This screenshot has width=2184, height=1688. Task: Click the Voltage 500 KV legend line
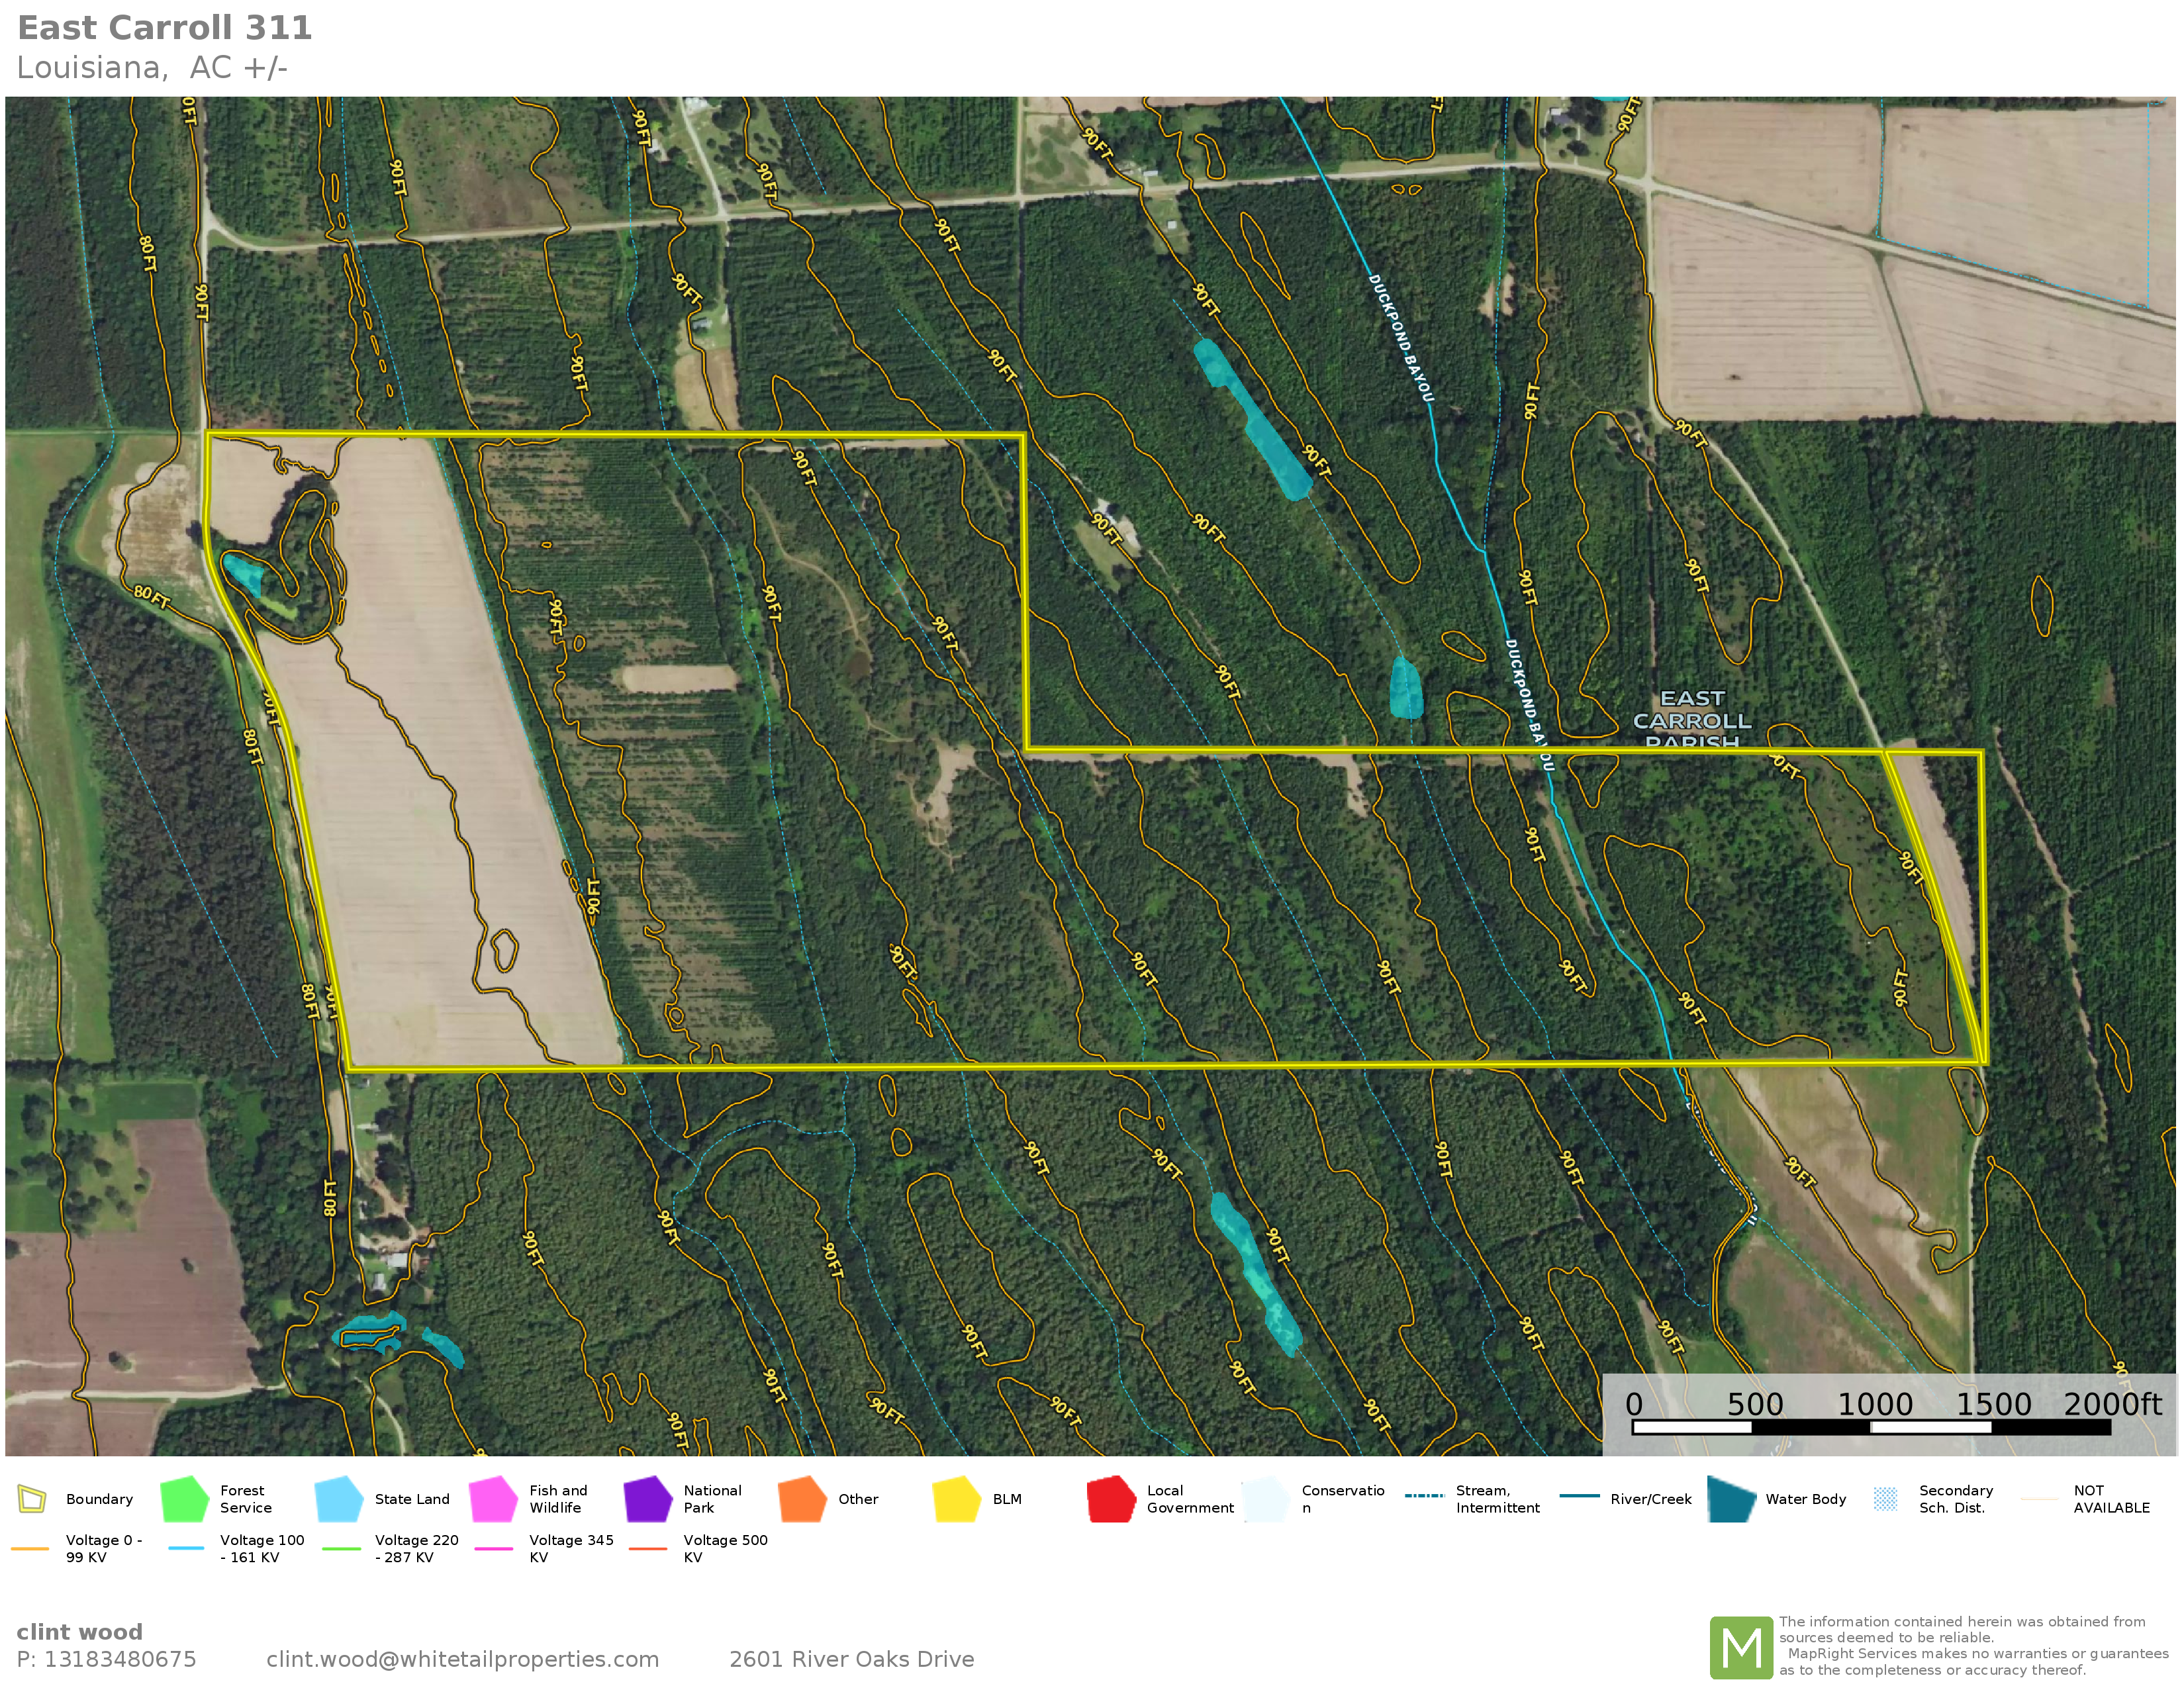[648, 1548]
